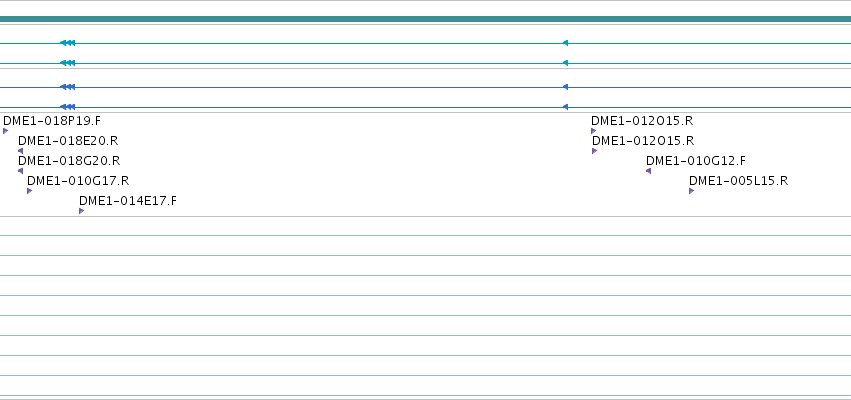Select purple arrow marker below DME1-018E20.R
Viewport: 851px width, 400px height.
(x=21, y=151)
